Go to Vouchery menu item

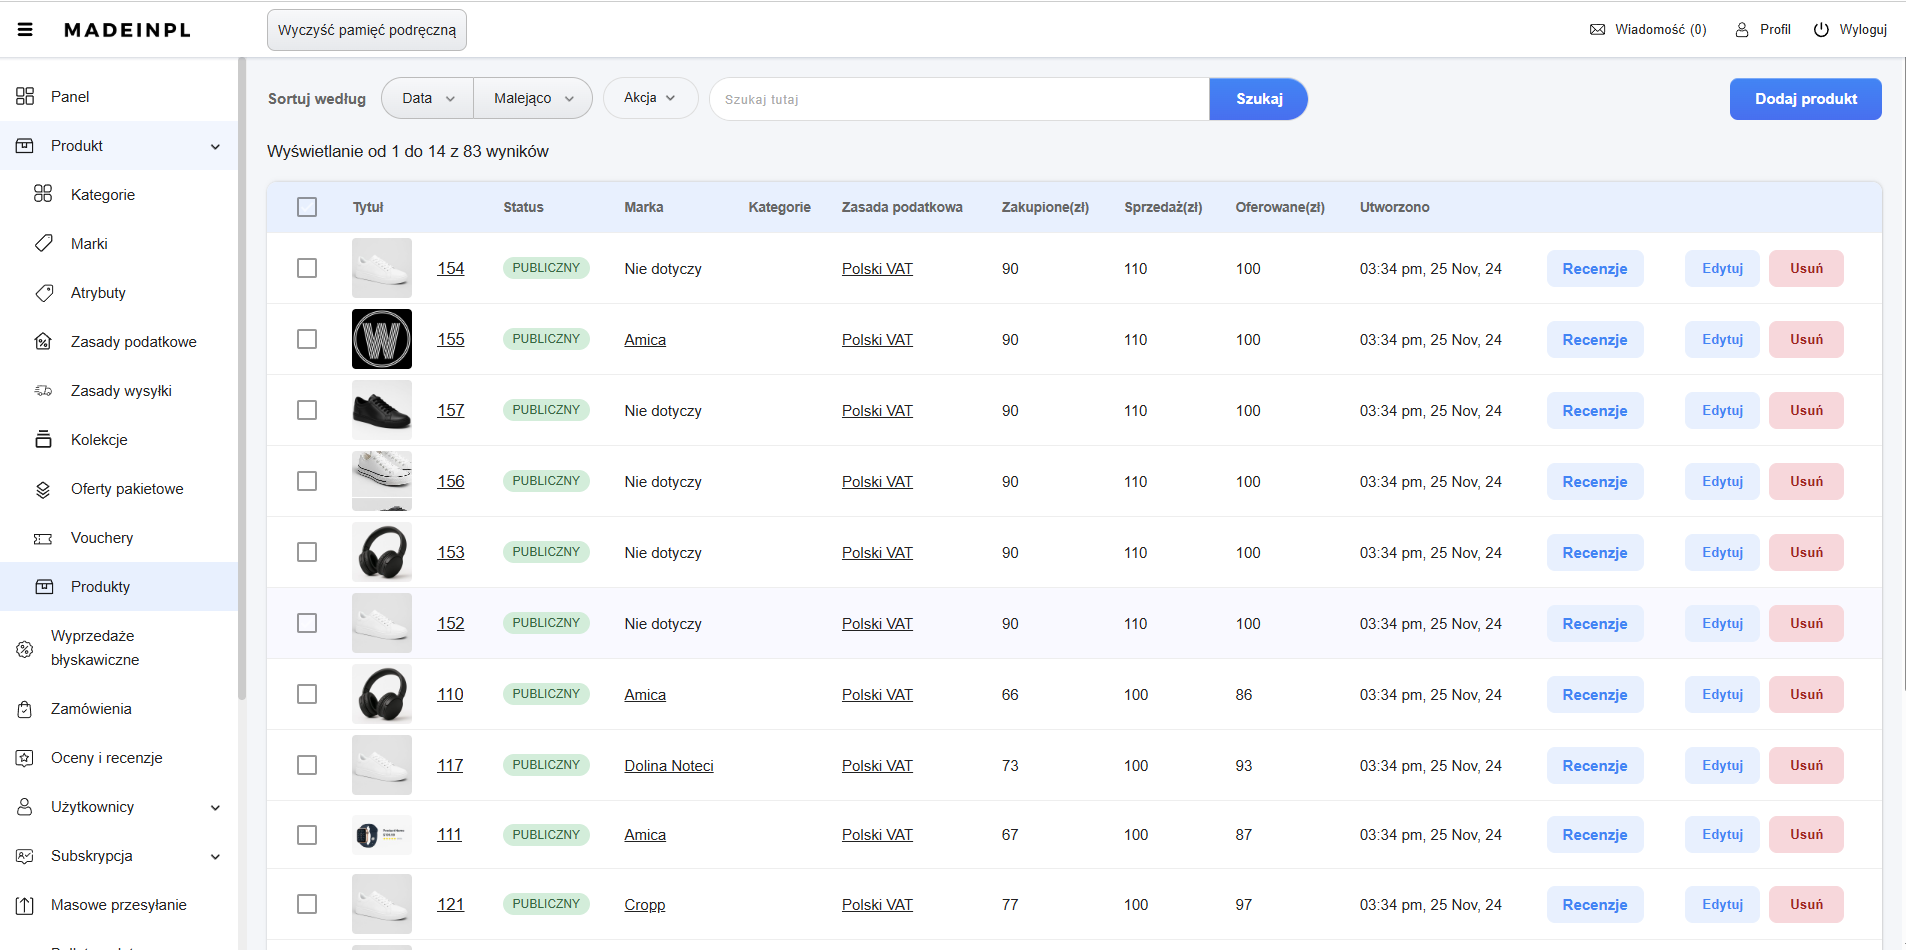[x=102, y=538]
